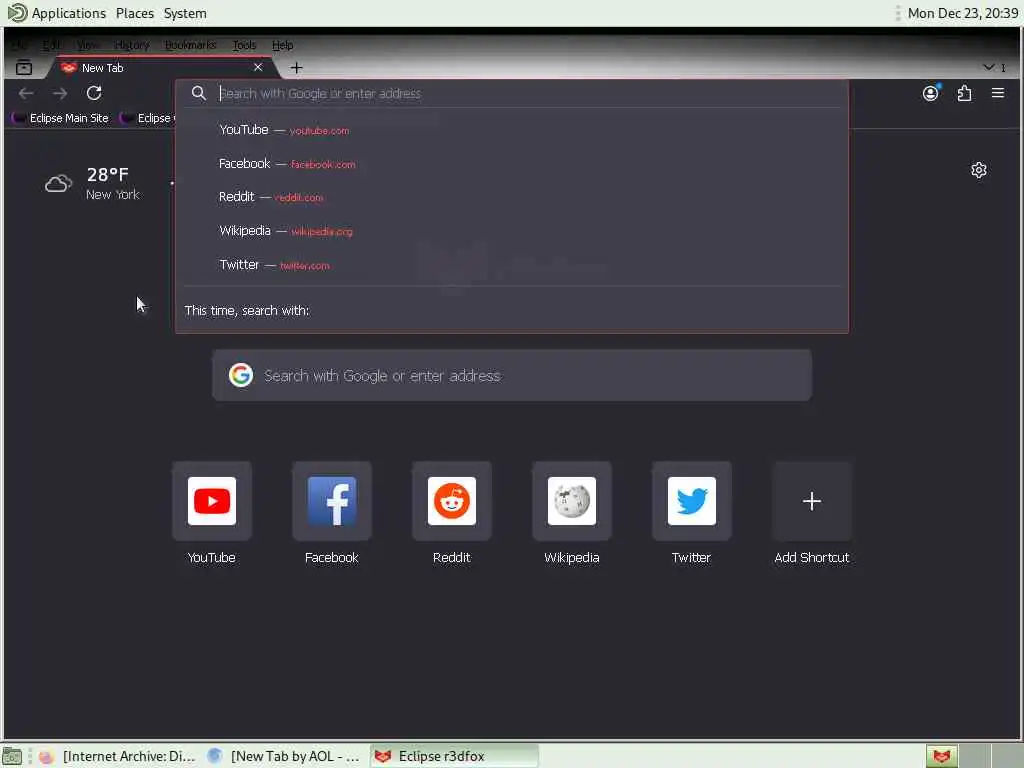This screenshot has height=768, width=1024.
Task: Open the Places system menu
Action: 135,13
